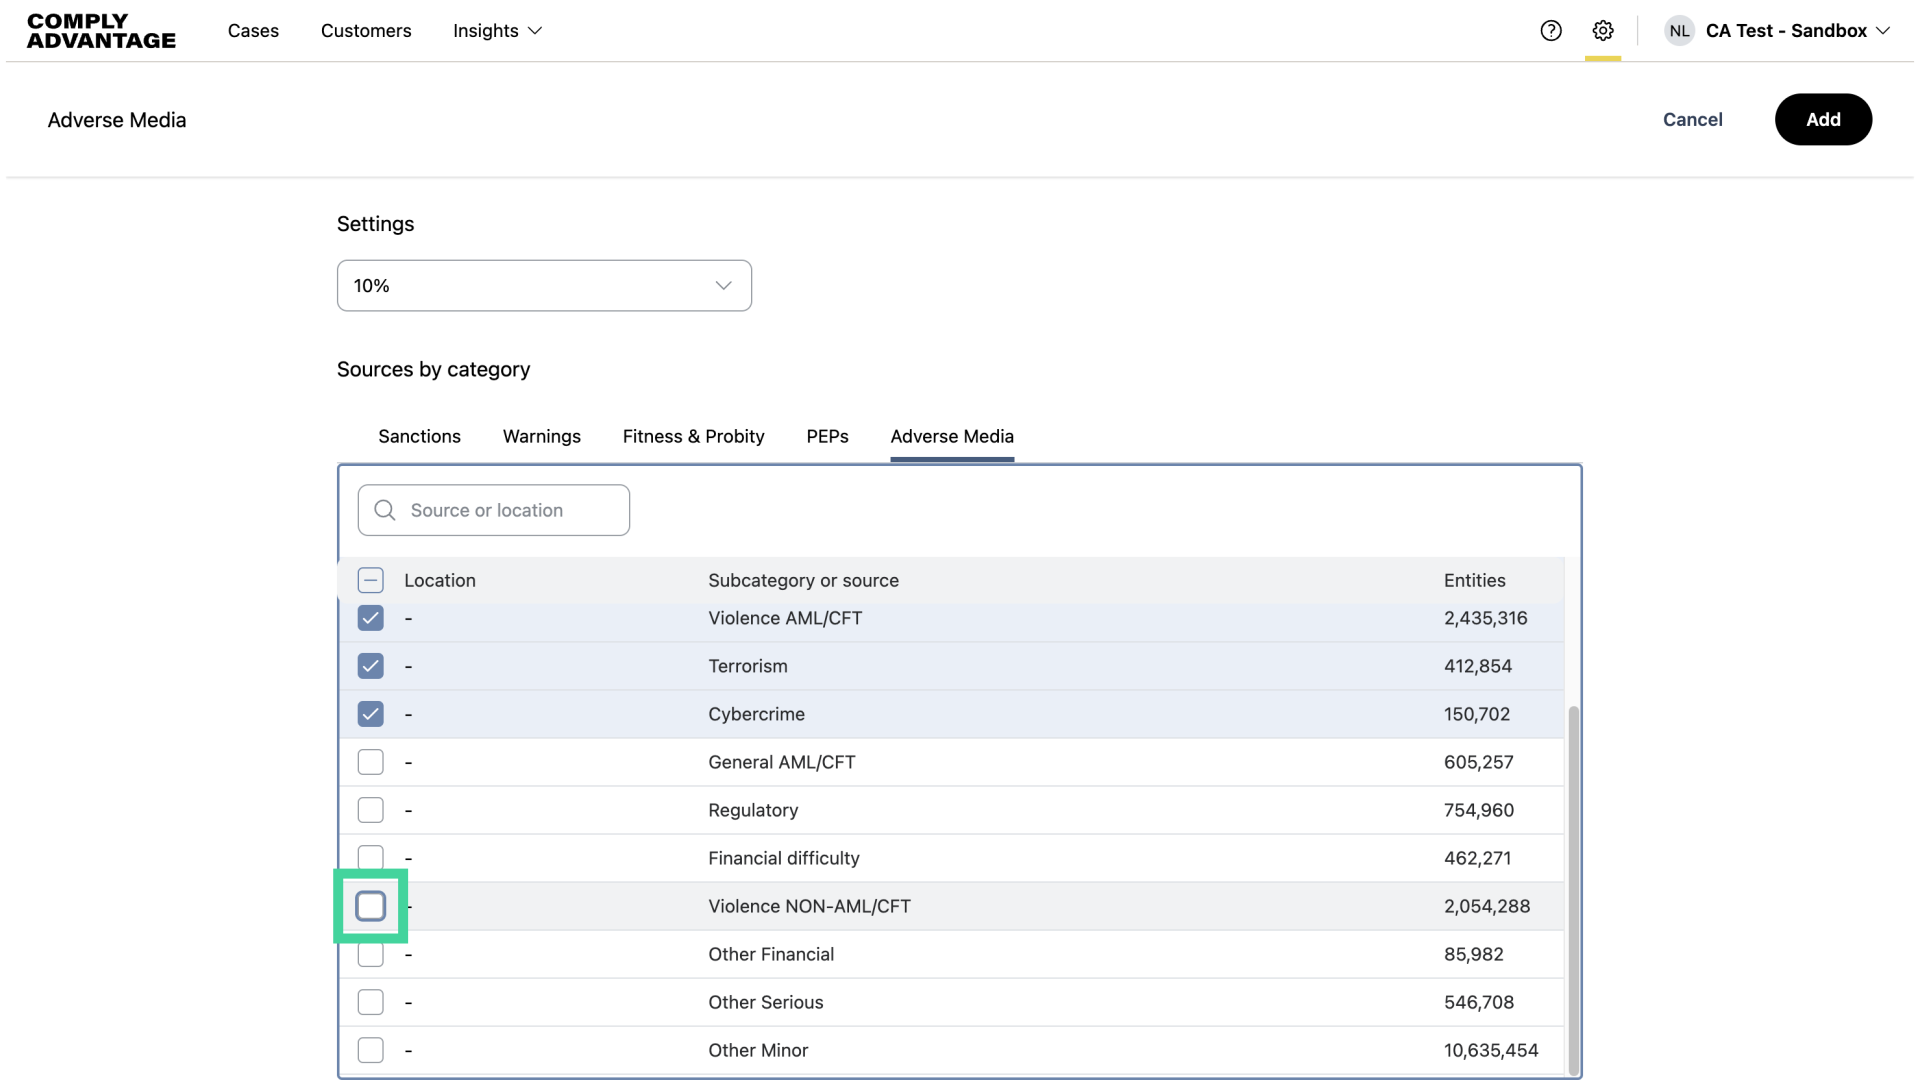Open the Insights dropdown menu
This screenshot has height=1080, width=1920.
tap(497, 31)
